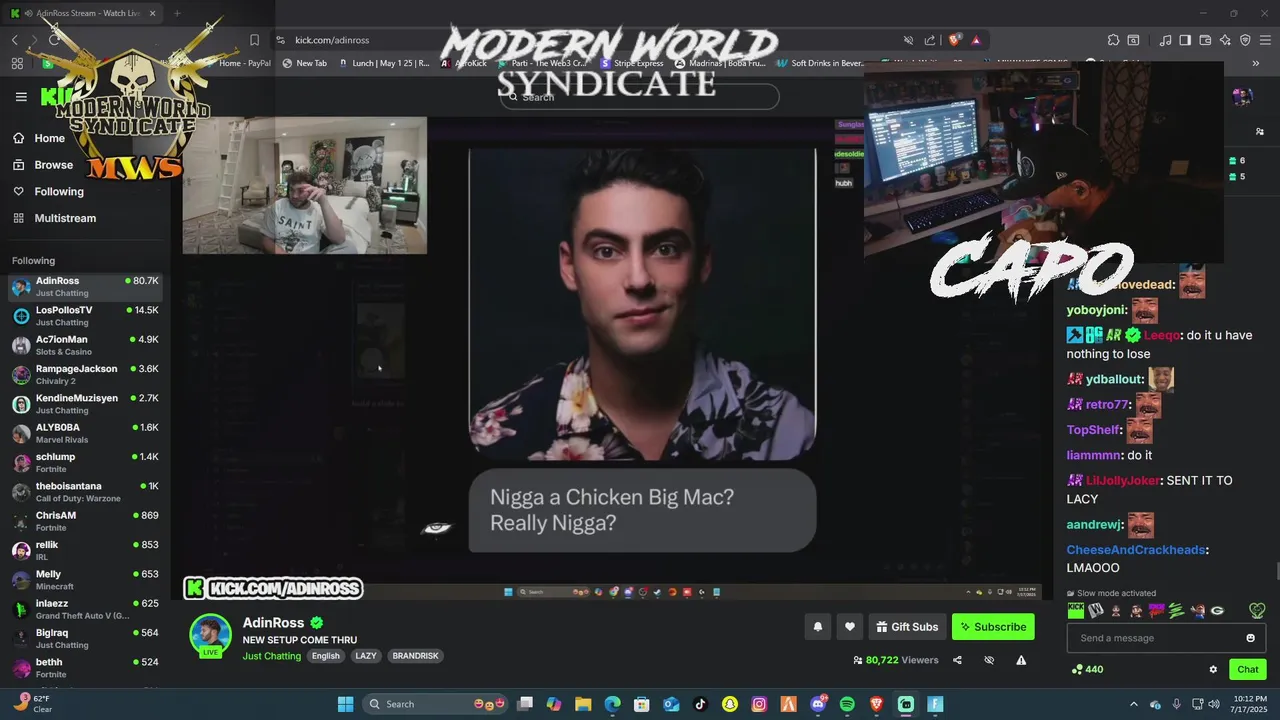Follow AdinRoss with the heart button

[x=850, y=627]
